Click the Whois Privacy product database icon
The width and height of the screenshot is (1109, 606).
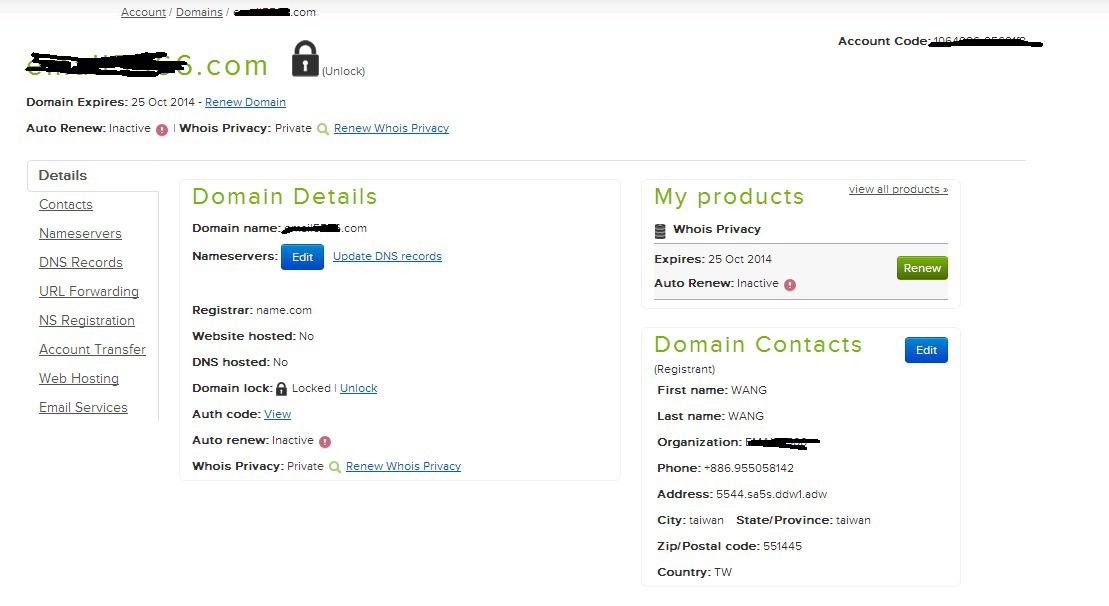pyautogui.click(x=660, y=231)
